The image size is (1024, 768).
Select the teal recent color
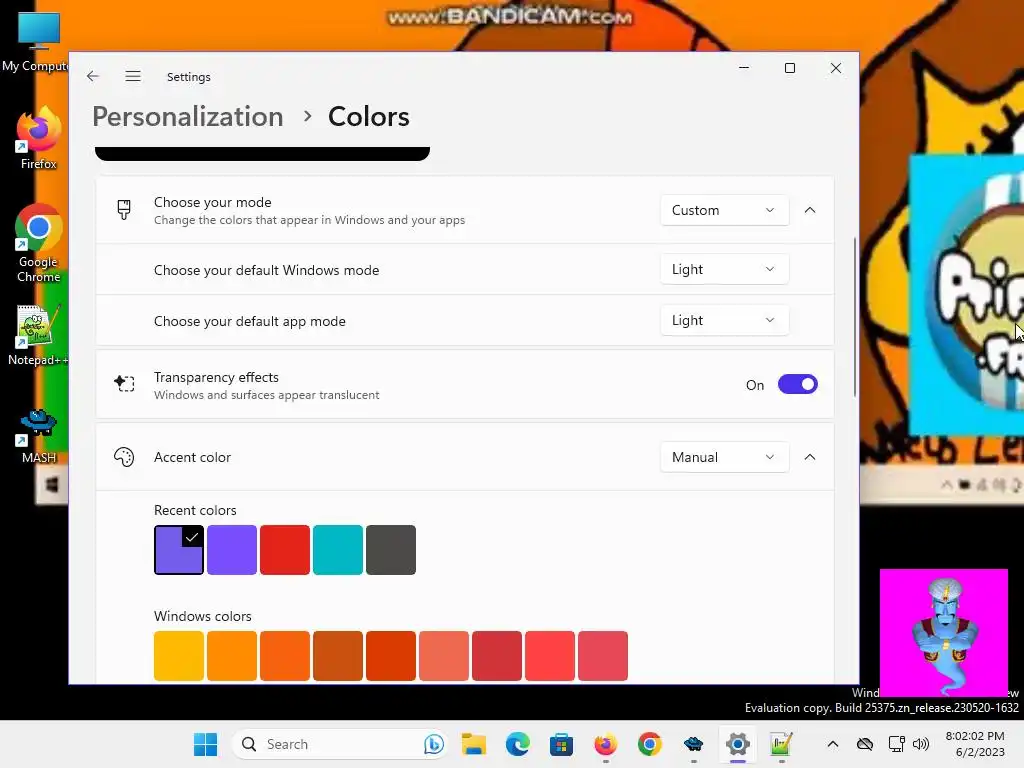pyautogui.click(x=338, y=550)
